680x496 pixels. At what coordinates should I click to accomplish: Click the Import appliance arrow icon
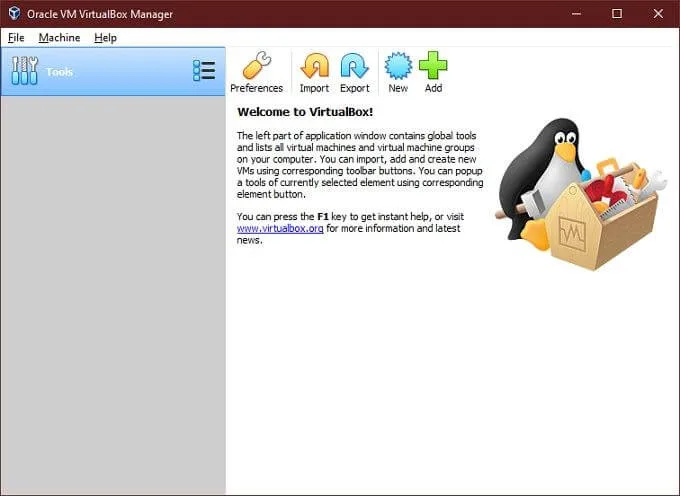tap(314, 66)
